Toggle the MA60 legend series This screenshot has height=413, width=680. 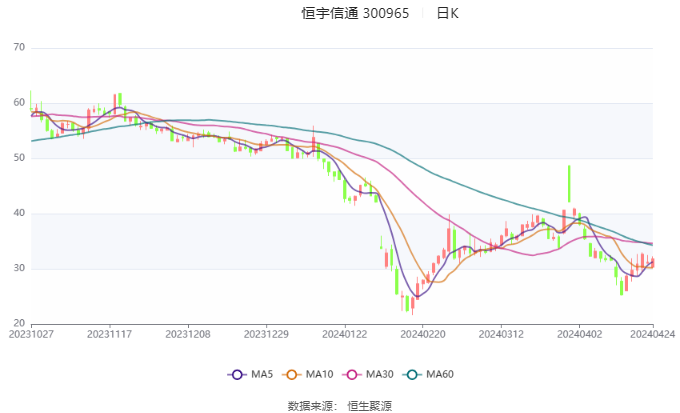pos(428,374)
